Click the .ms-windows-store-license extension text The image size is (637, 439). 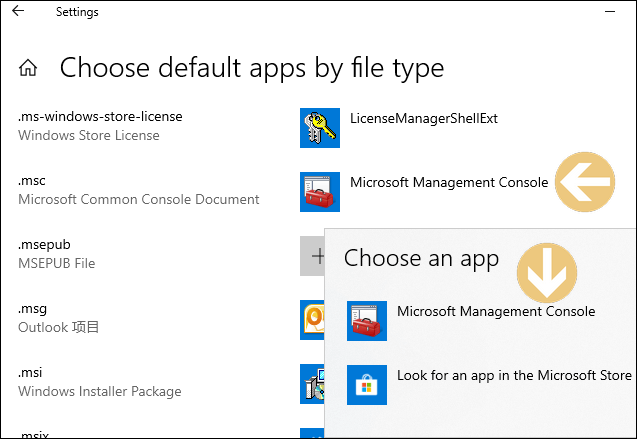coord(100,117)
